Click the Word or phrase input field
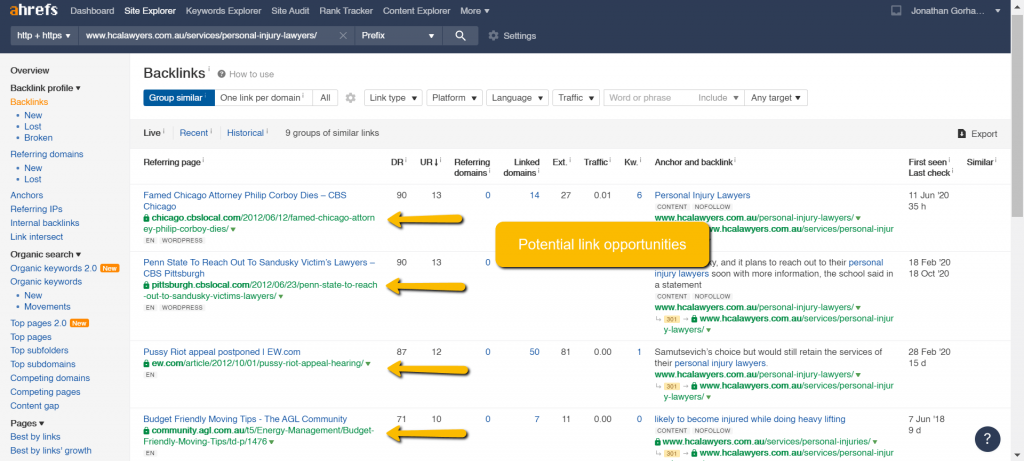Image resolution: width=1024 pixels, height=461 pixels. [648, 98]
